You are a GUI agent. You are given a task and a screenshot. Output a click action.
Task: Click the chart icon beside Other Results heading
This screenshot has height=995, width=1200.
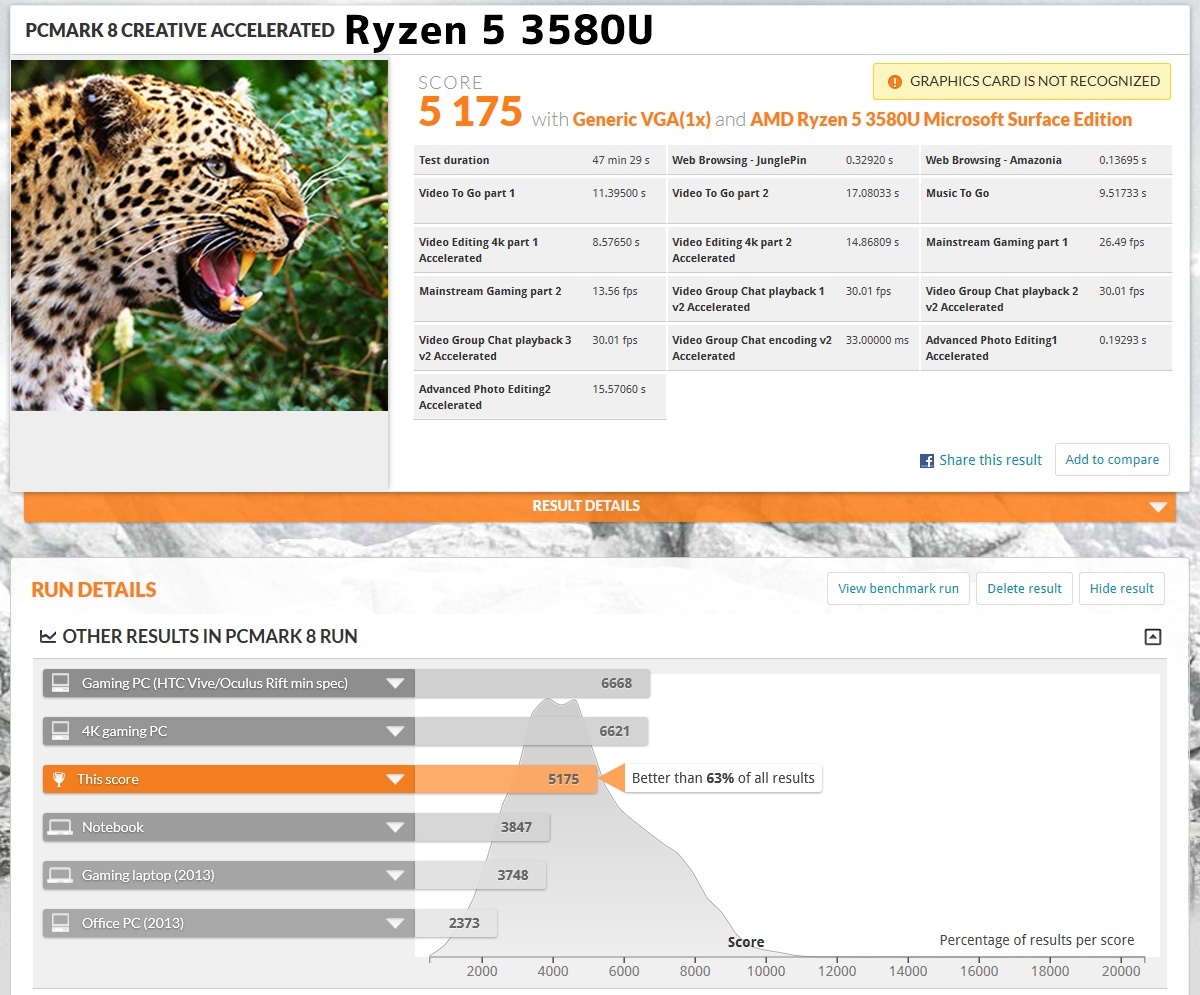47,636
